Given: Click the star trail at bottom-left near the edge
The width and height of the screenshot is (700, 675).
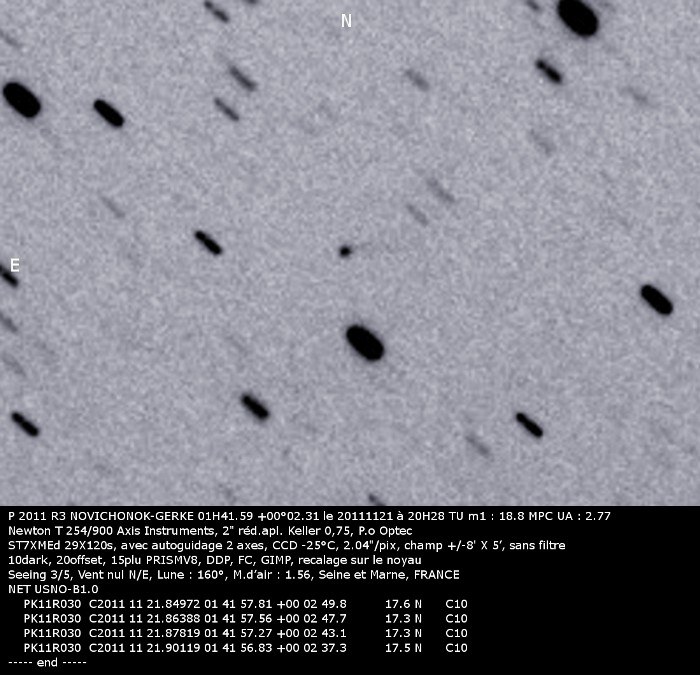Looking at the screenshot, I should 25,424.
